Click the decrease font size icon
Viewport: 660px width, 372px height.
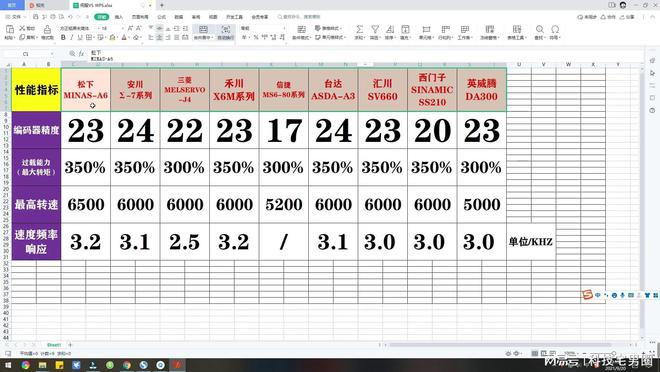tap(138, 28)
